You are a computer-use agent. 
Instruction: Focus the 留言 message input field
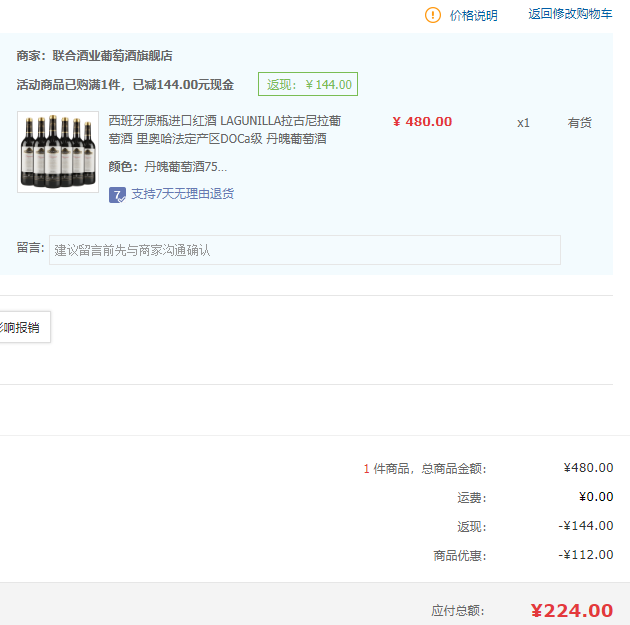tap(305, 250)
